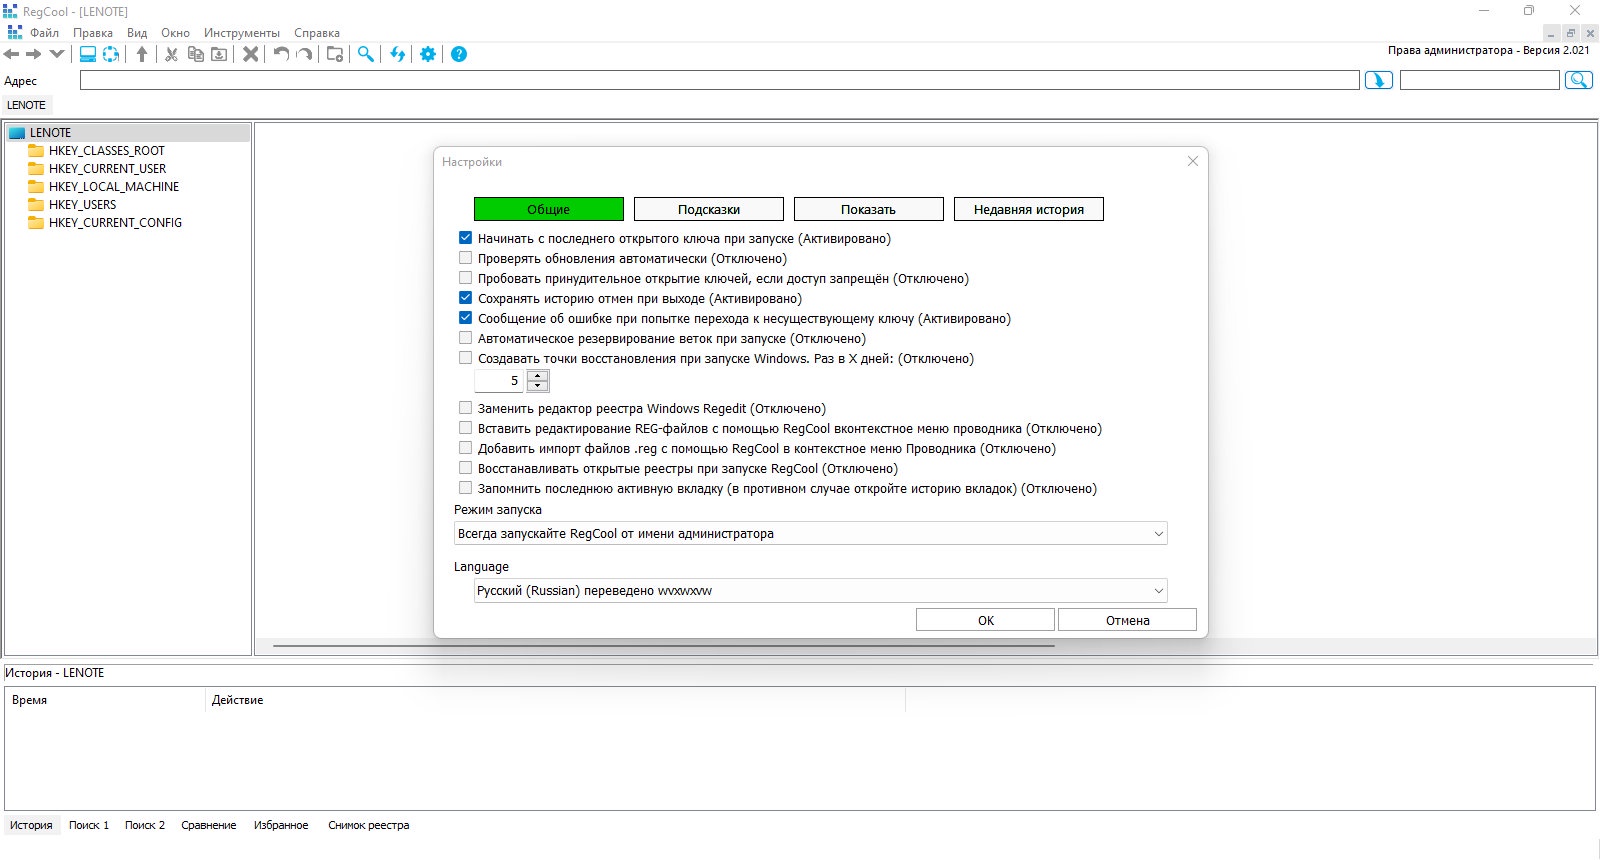Open the Инструменты menu
The width and height of the screenshot is (1600, 860).
[242, 33]
